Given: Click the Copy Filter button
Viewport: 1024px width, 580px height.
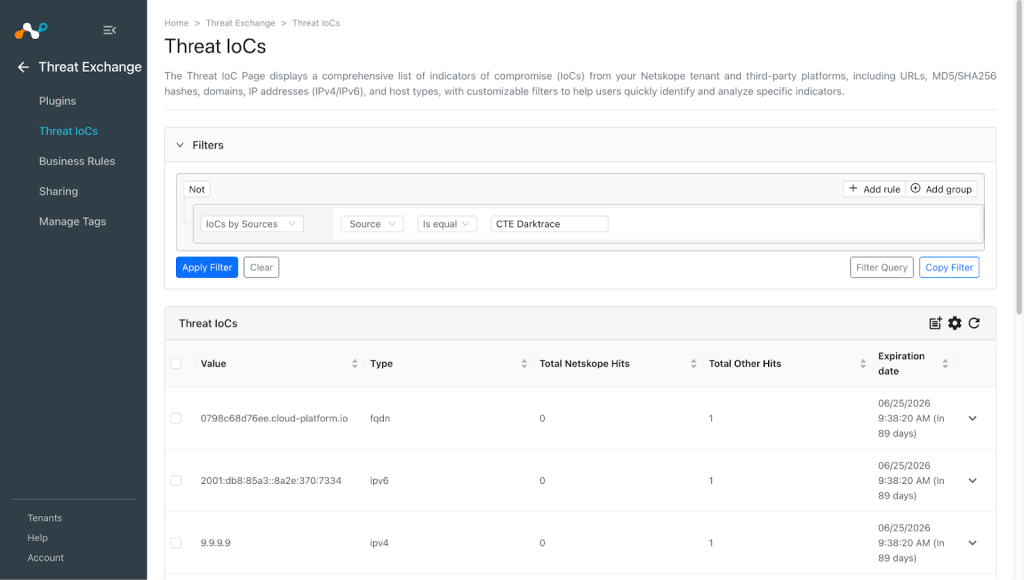Looking at the screenshot, I should click(949, 267).
